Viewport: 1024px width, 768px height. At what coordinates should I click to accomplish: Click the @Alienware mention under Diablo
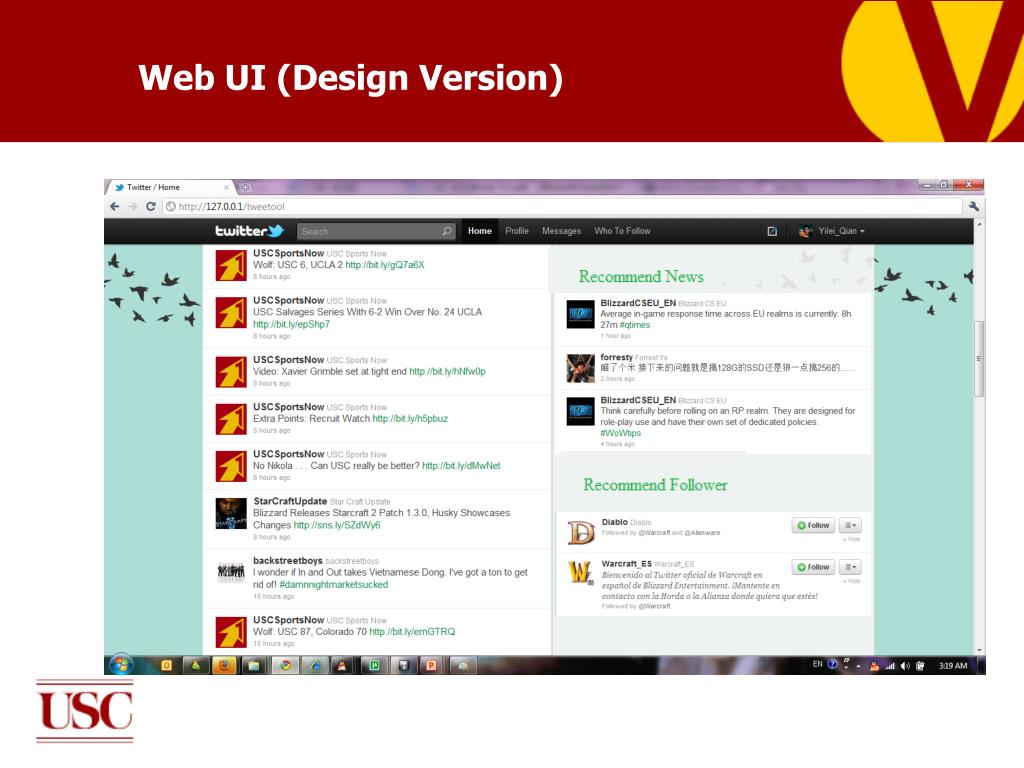702,533
